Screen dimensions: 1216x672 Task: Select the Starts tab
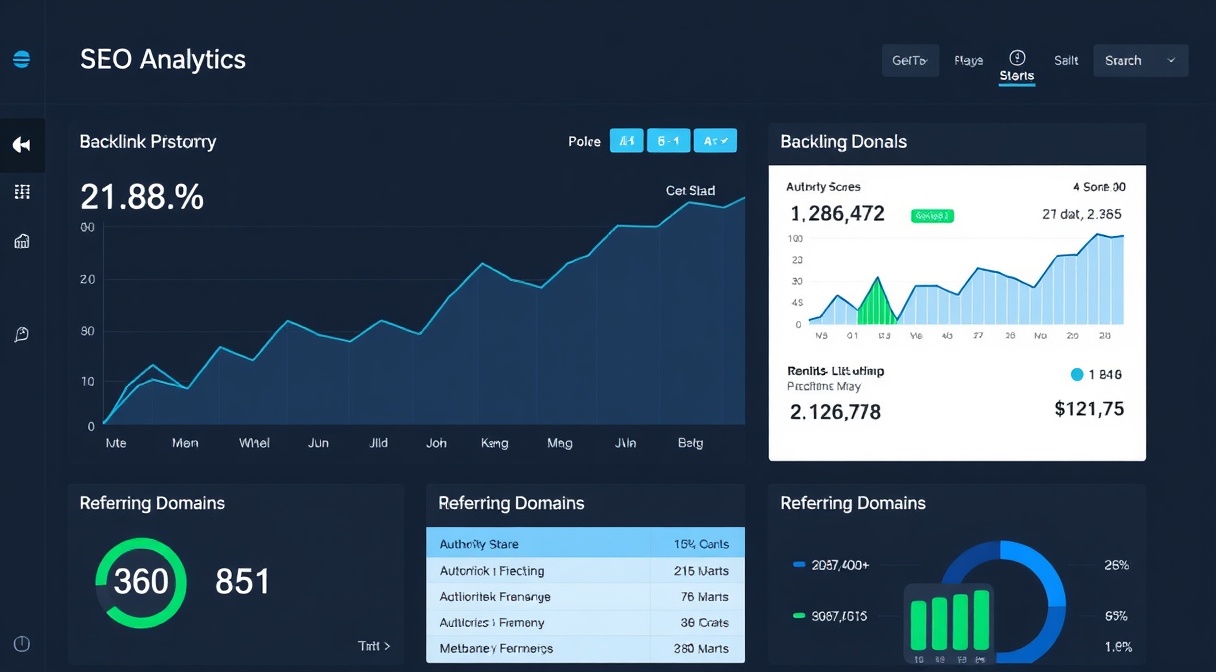(1017, 76)
